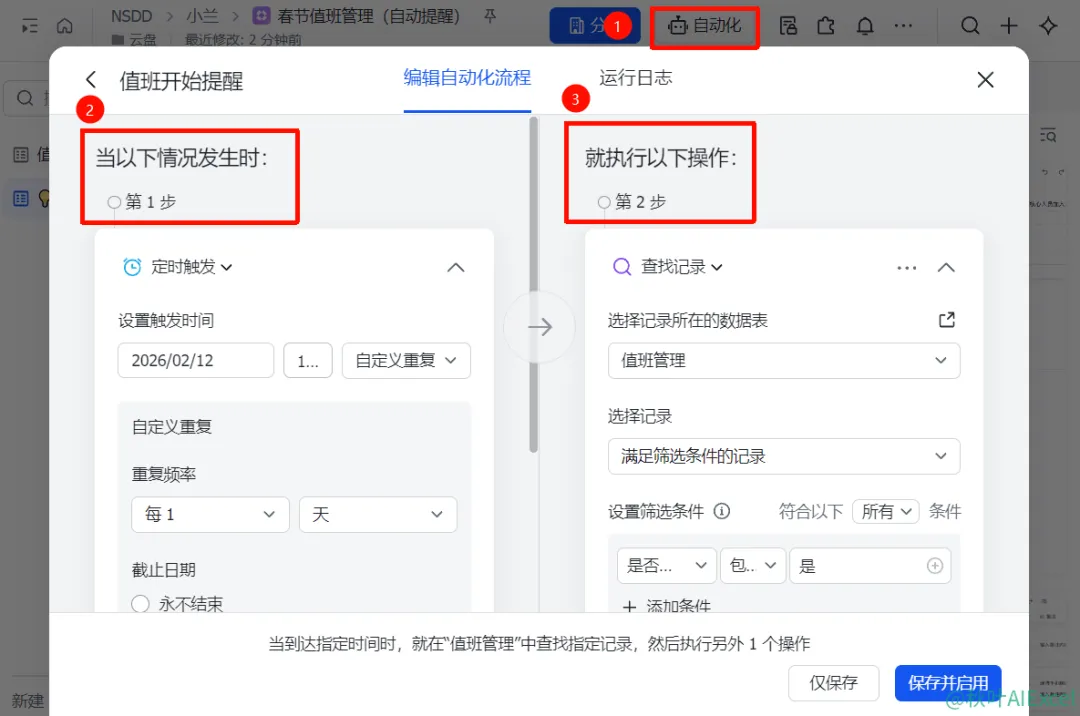Open the 每 1 frequency dropdown

(x=210, y=514)
